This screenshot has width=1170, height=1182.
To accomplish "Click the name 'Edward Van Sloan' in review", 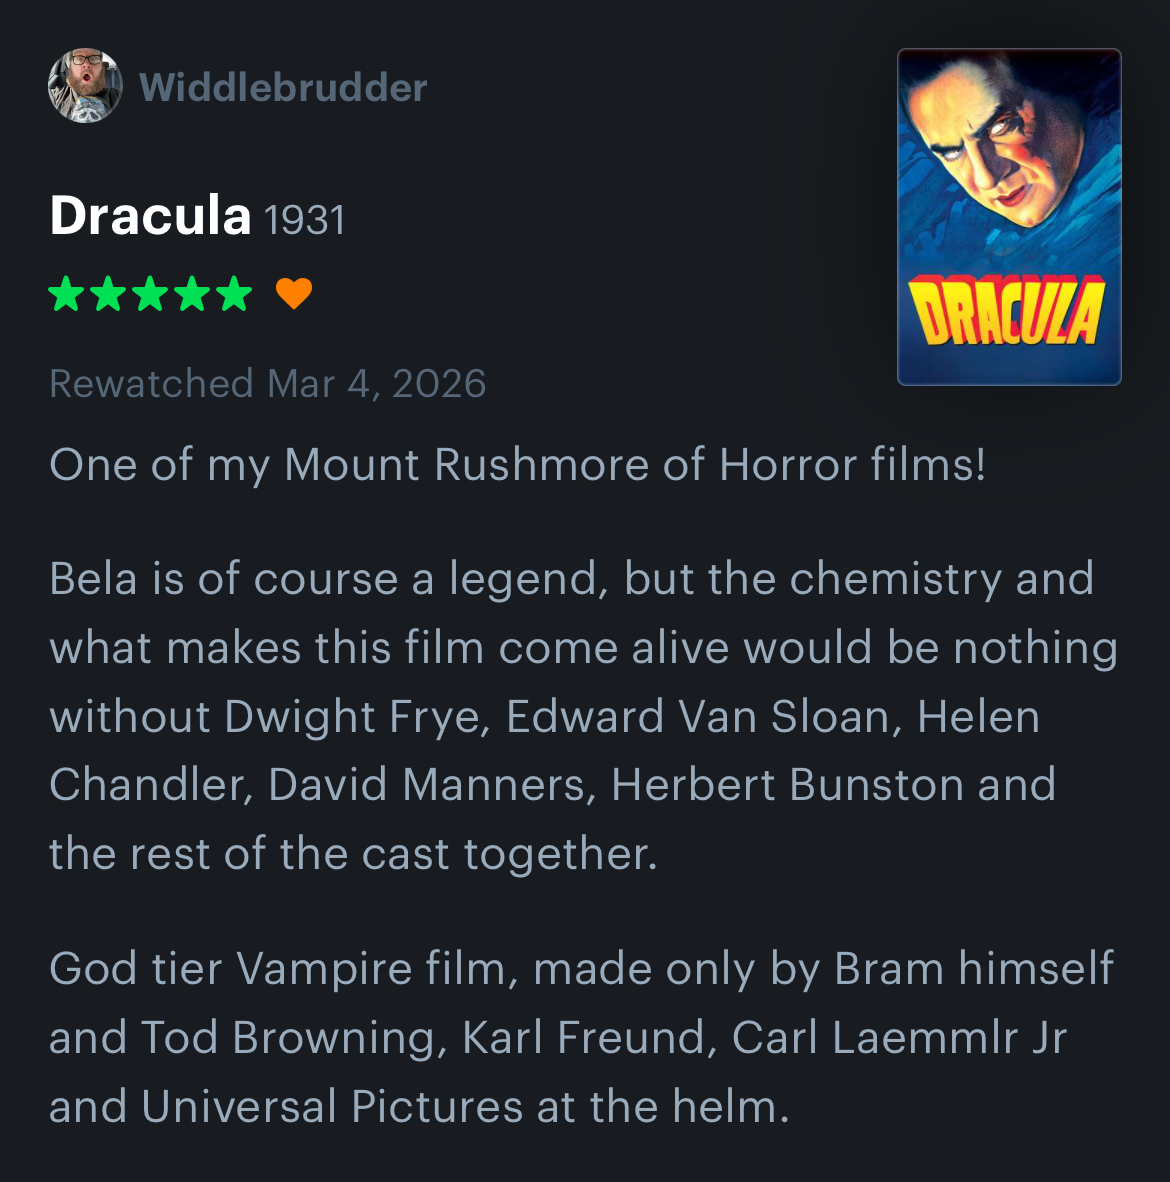I will pos(698,717).
